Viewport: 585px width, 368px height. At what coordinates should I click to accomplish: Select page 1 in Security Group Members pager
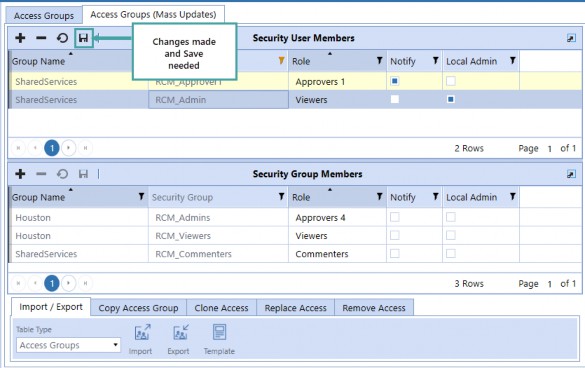coord(52,284)
